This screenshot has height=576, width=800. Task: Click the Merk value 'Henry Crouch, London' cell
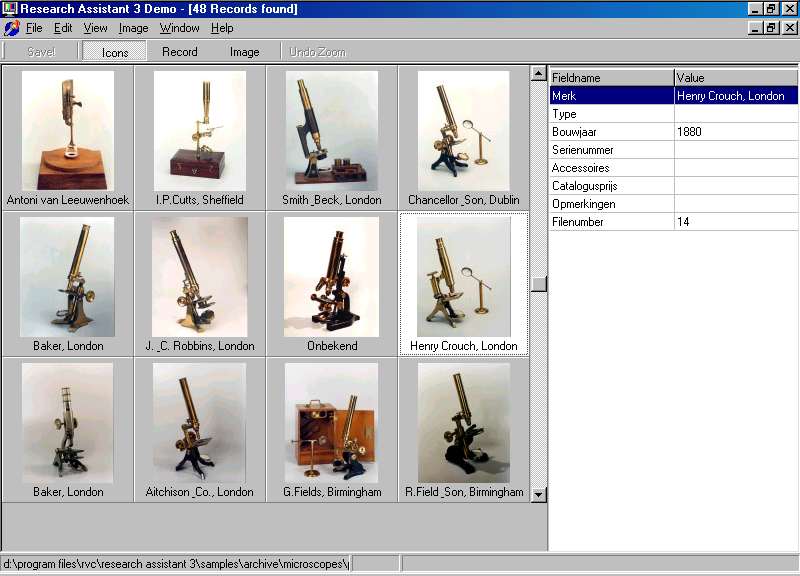point(736,96)
